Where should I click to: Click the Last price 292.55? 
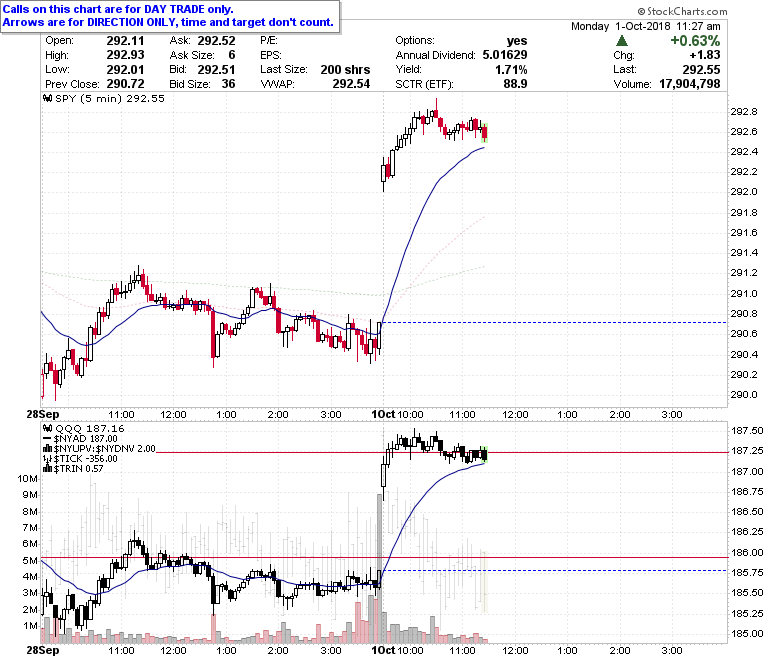click(x=701, y=70)
